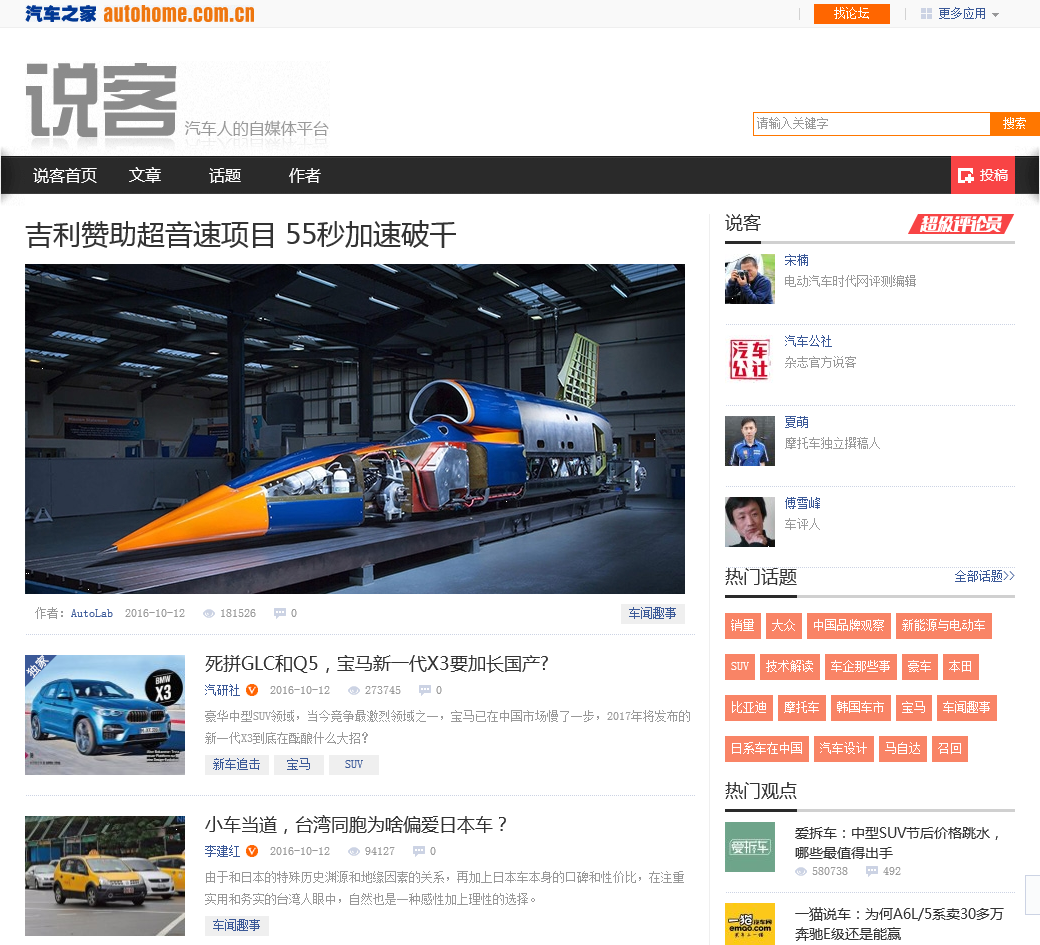1040x945 pixels.
Task: Select hot topic 日系车在中国
Action: 766,749
